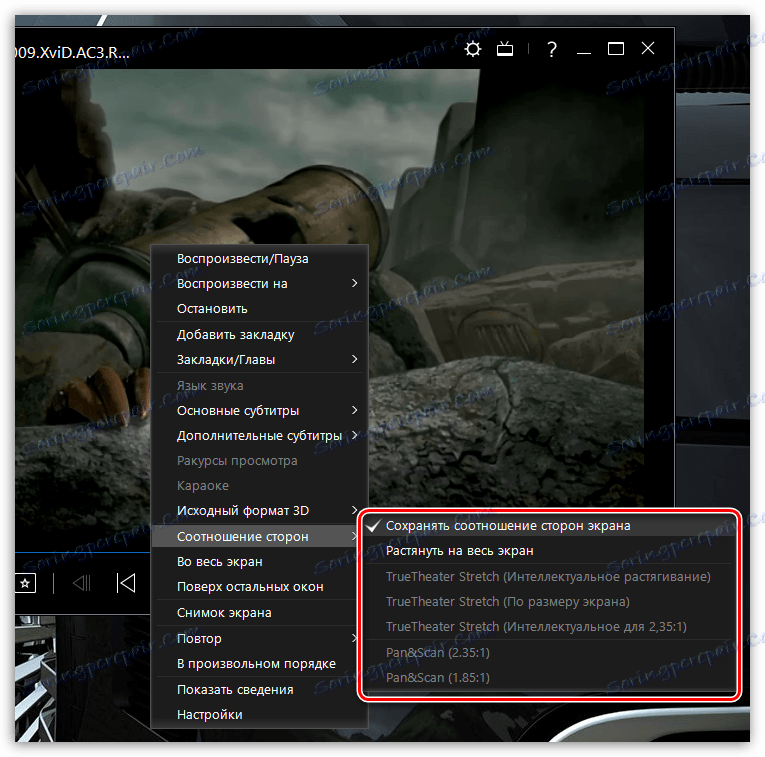
Task: Step back one frame button
Action: pos(81,583)
